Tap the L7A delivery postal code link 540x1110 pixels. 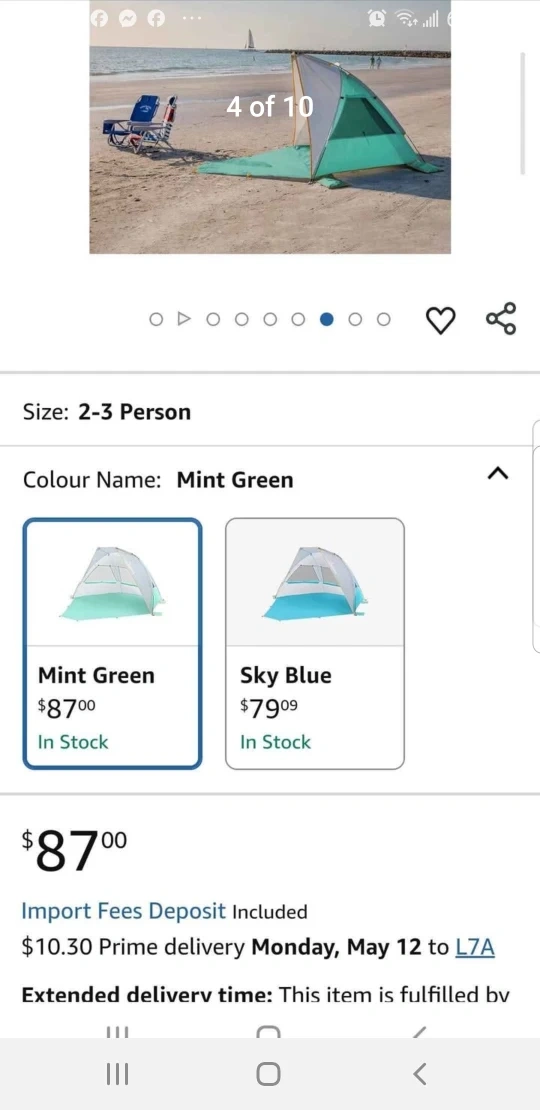coord(475,947)
